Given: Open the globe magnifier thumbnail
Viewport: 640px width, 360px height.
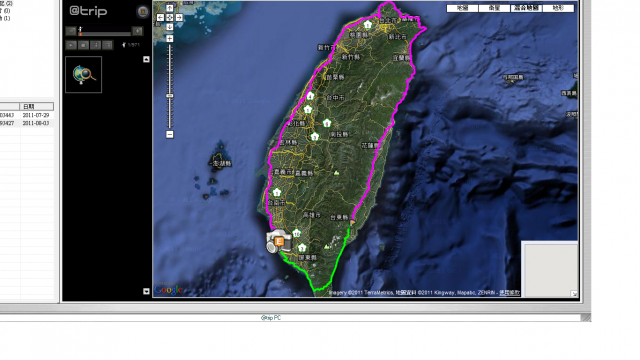Looking at the screenshot, I should [84, 75].
